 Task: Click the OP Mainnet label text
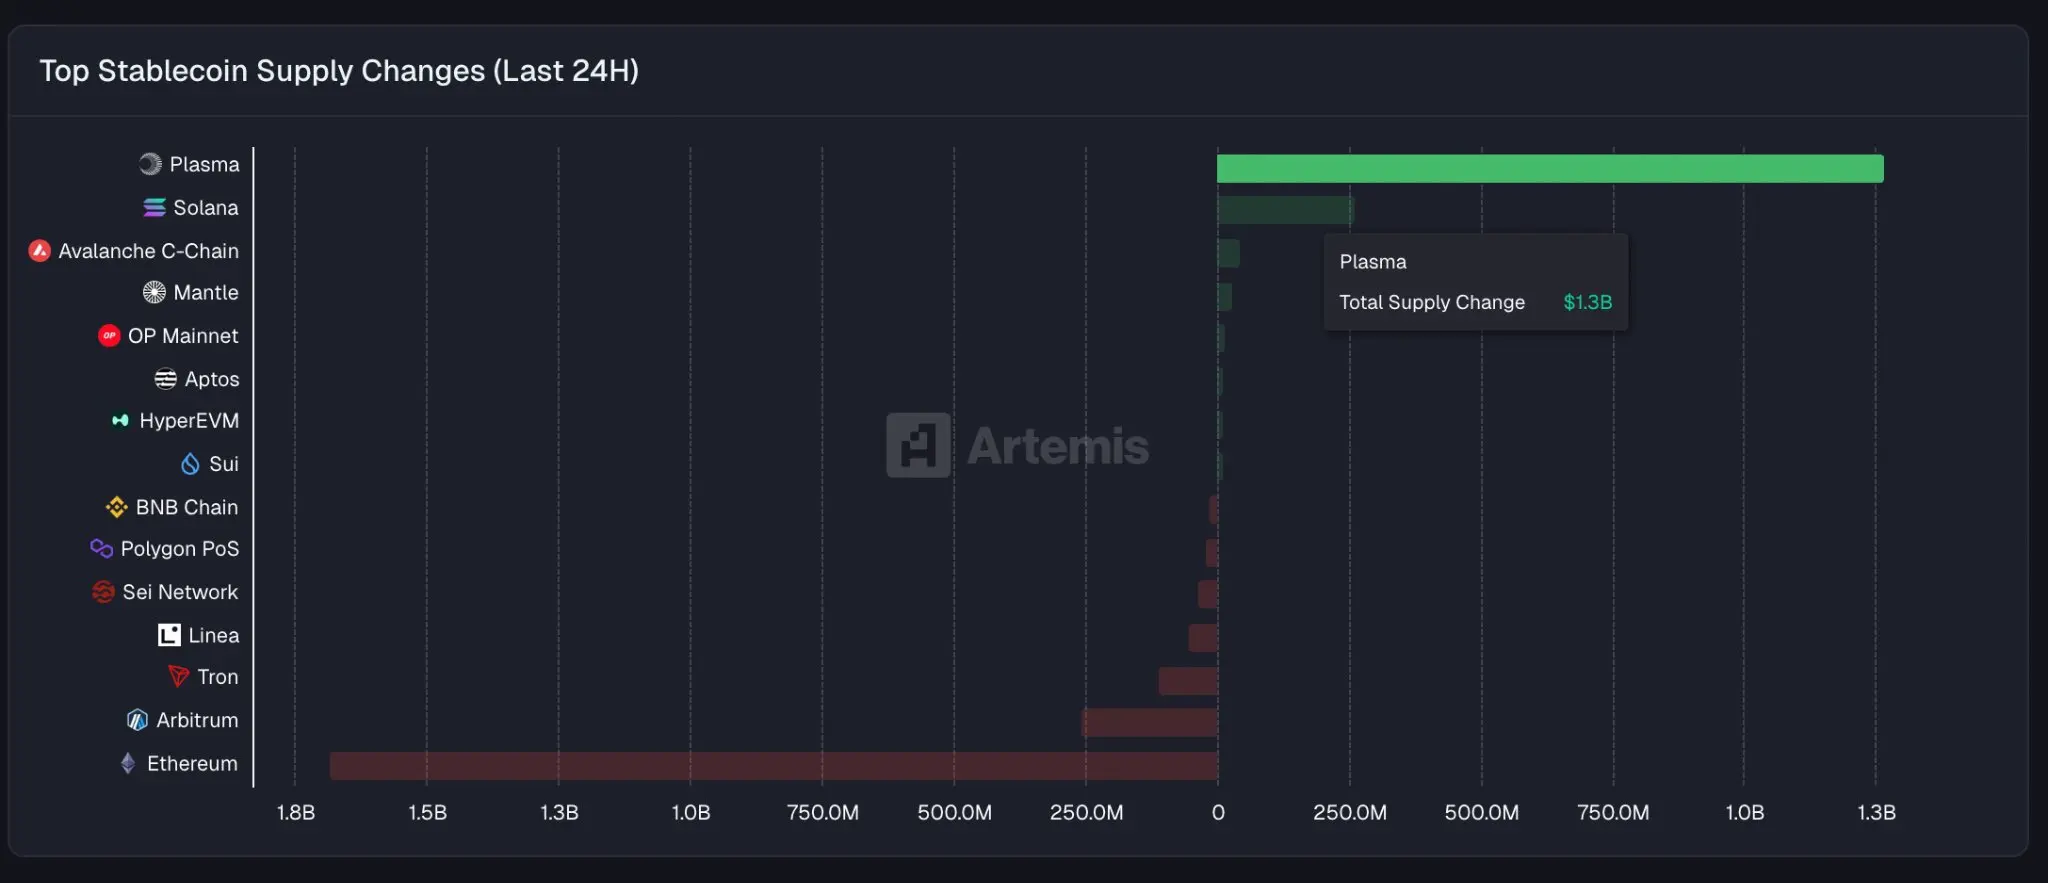(183, 336)
